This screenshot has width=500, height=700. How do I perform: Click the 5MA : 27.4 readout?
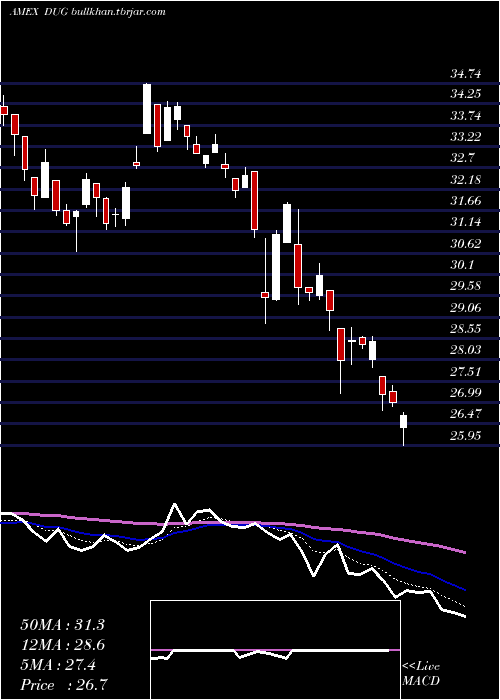coord(58,666)
